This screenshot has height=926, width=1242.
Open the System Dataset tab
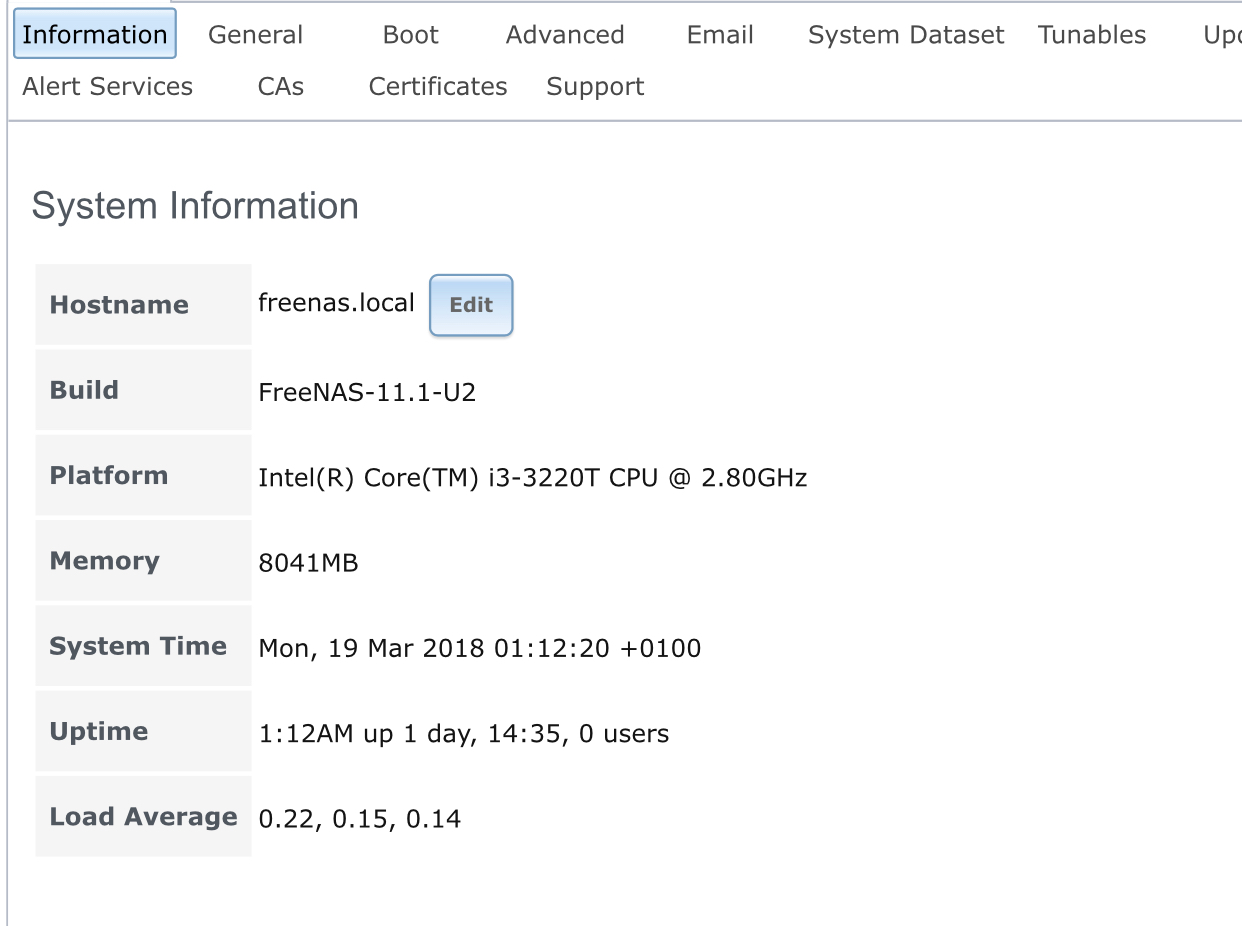pyautogui.click(x=906, y=35)
